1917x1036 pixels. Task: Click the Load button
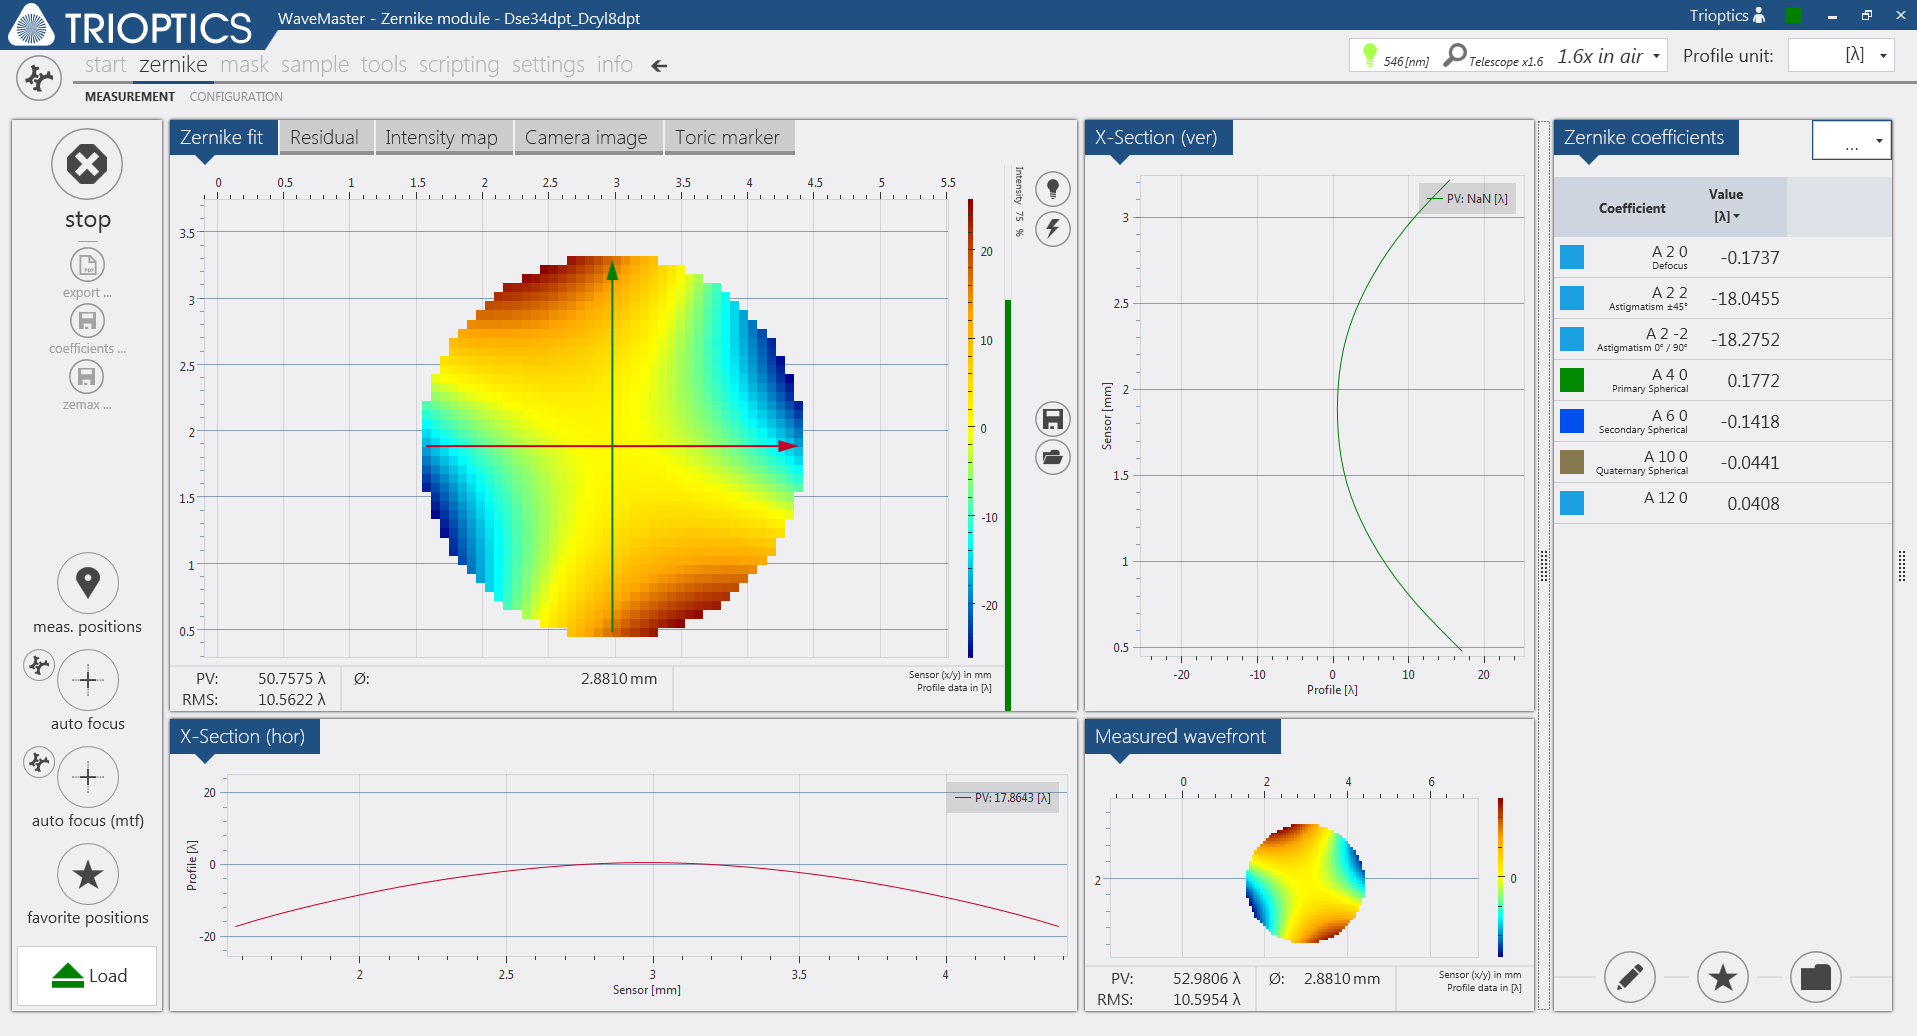(x=87, y=975)
